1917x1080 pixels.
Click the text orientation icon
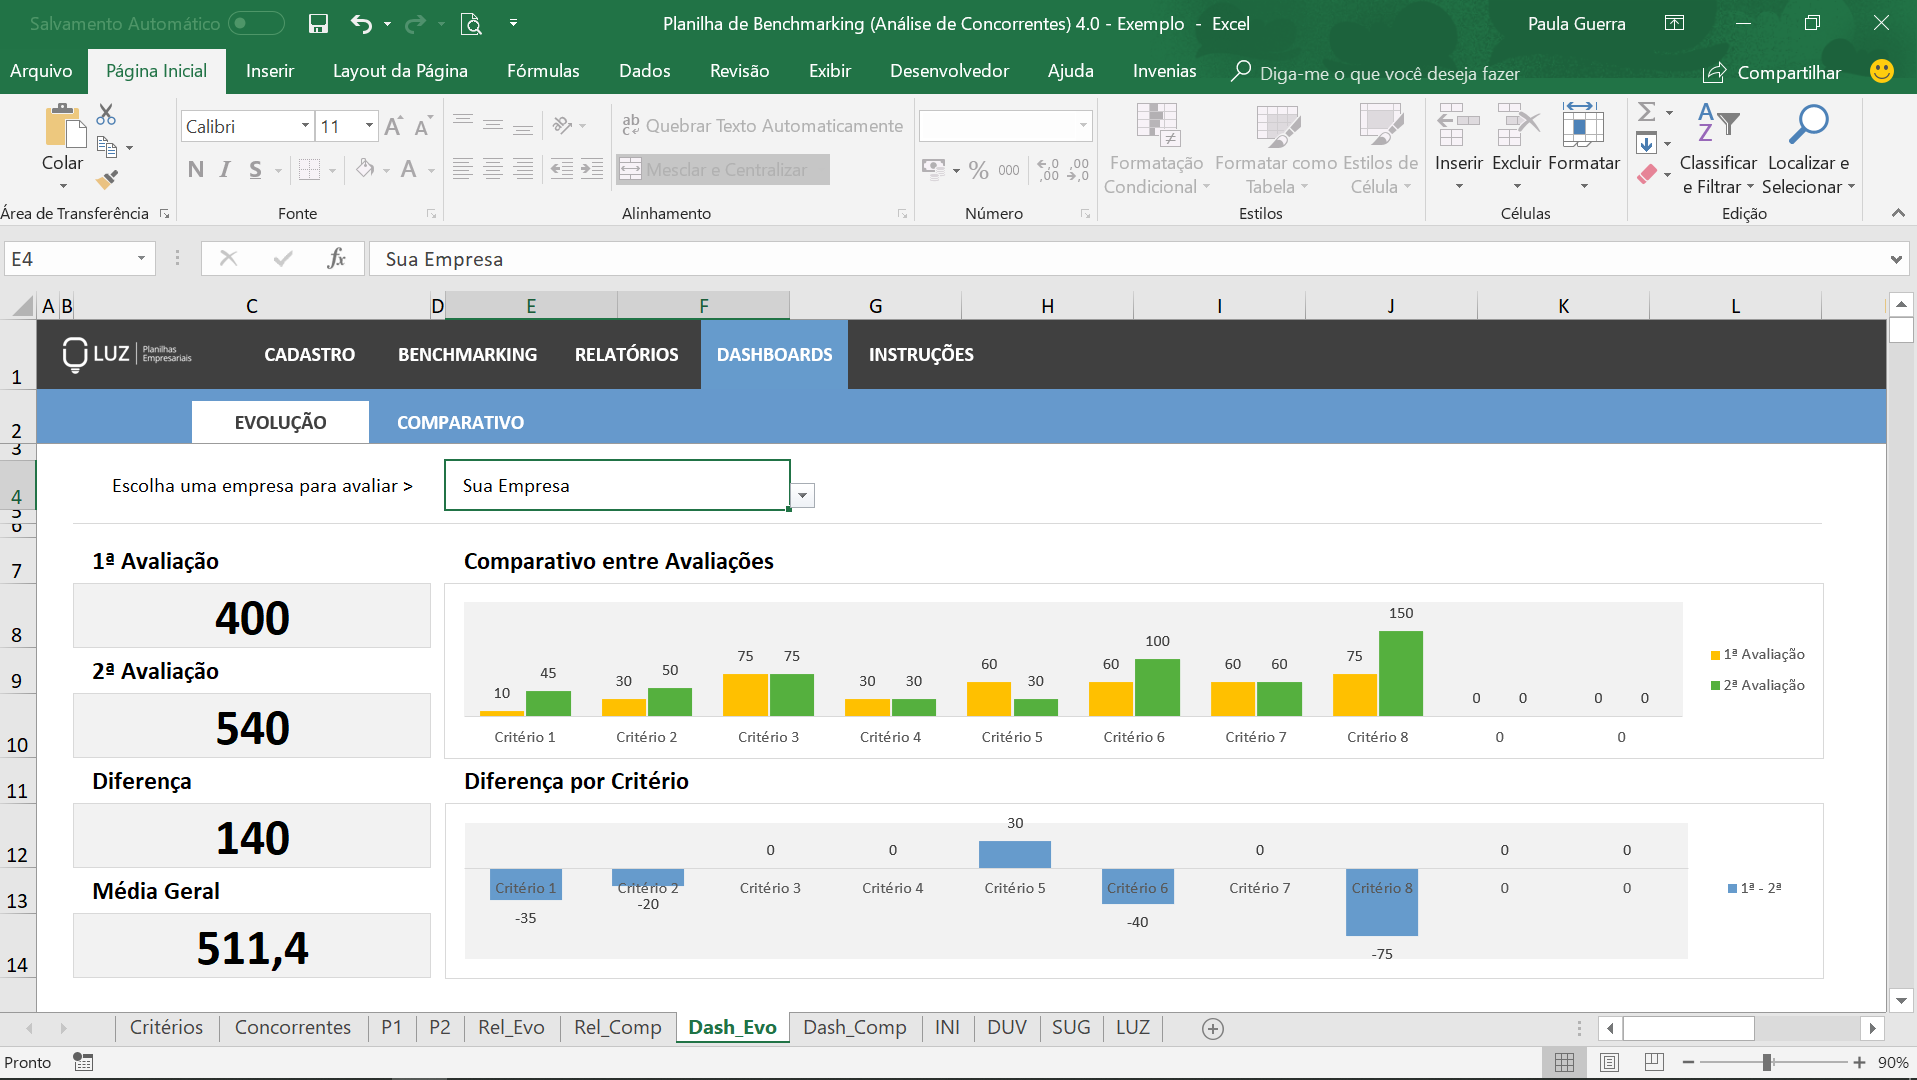coord(563,125)
